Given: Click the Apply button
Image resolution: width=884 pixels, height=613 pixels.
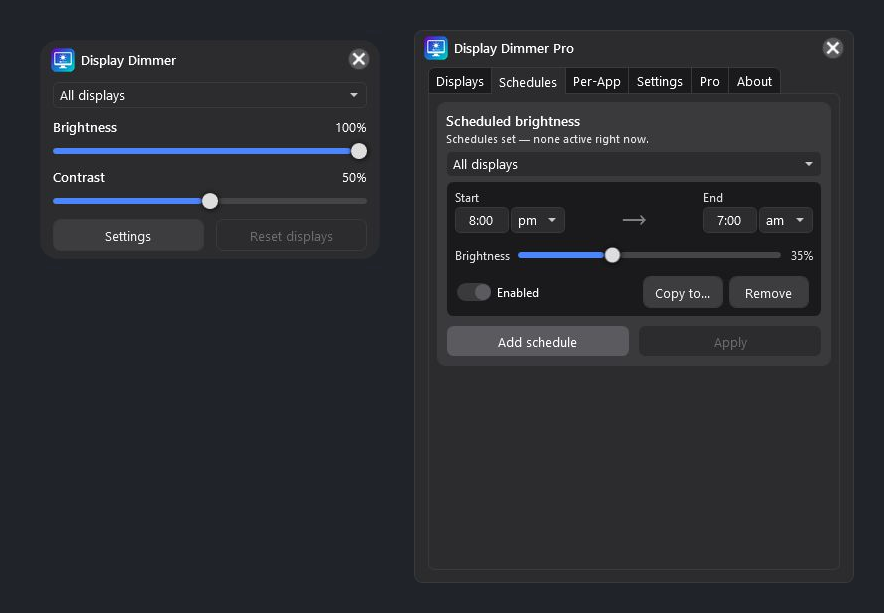Looking at the screenshot, I should click(730, 342).
